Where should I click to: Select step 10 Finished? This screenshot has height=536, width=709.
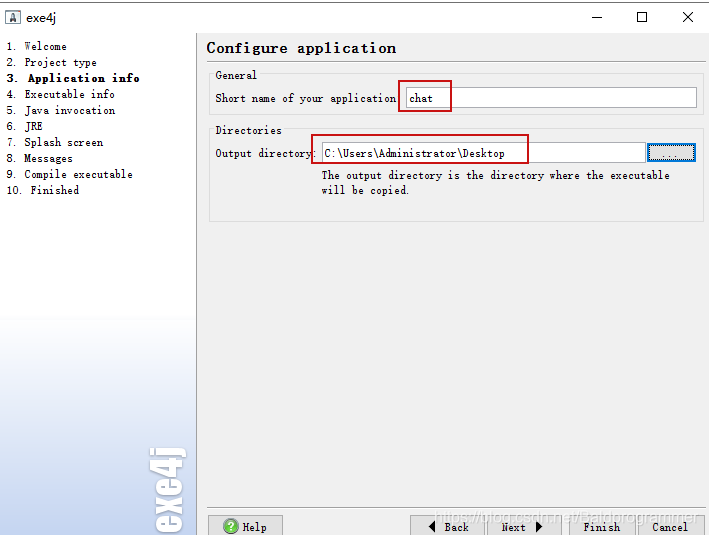(x=43, y=190)
